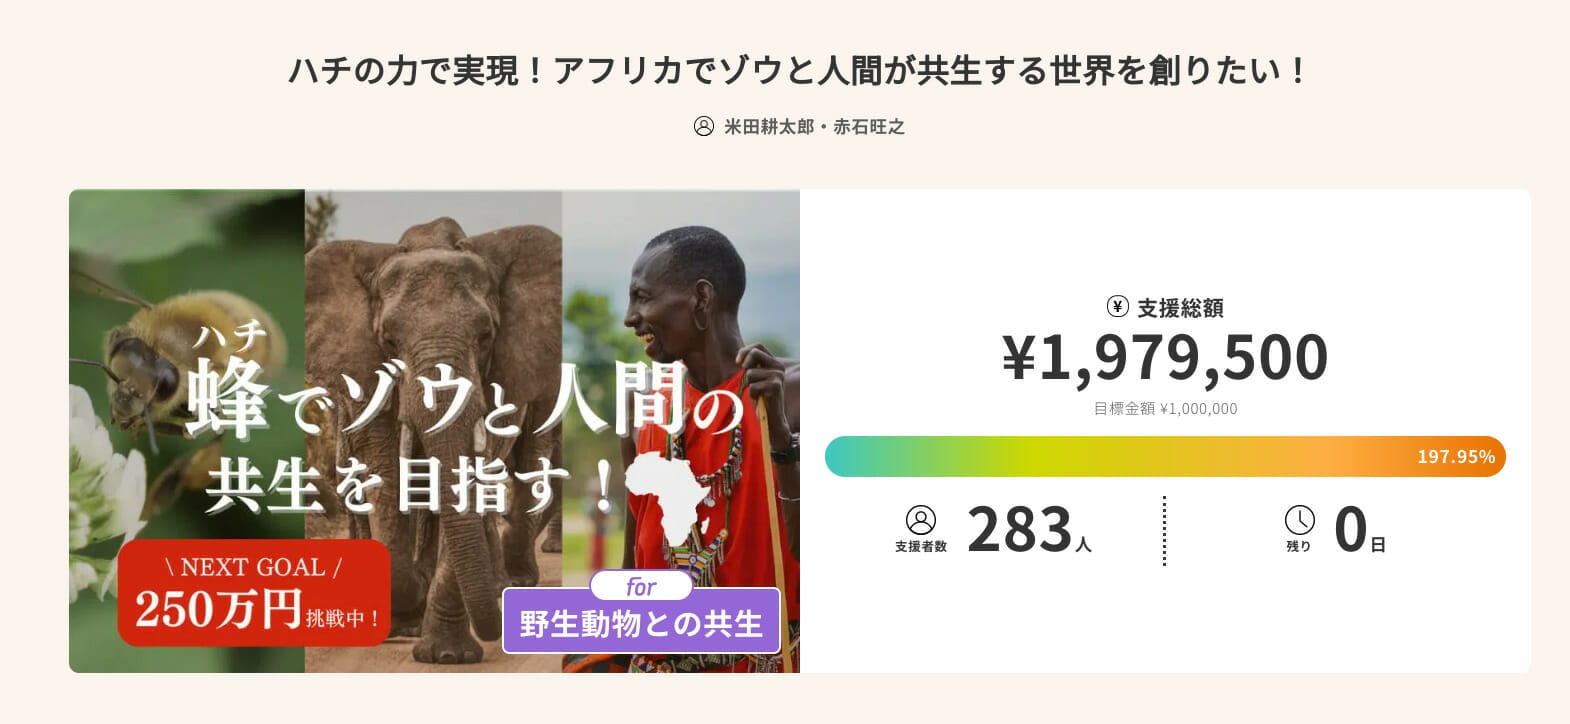Click the ¥1,979,500 total amount

pyautogui.click(x=1165, y=357)
